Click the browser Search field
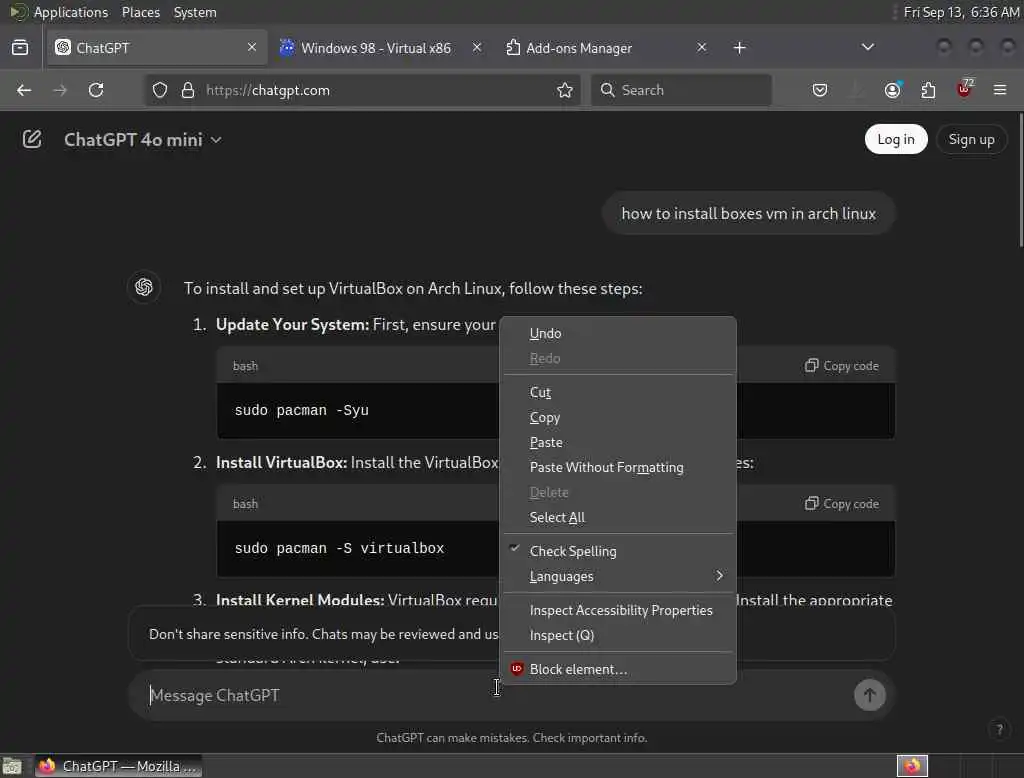This screenshot has height=778, width=1024. [x=682, y=90]
